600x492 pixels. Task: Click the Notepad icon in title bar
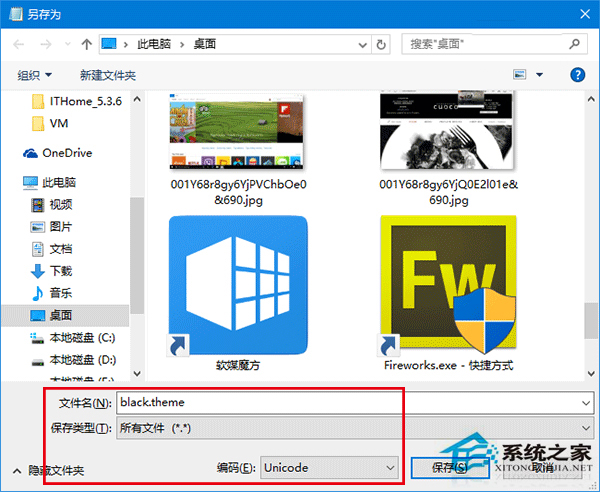click(x=16, y=14)
